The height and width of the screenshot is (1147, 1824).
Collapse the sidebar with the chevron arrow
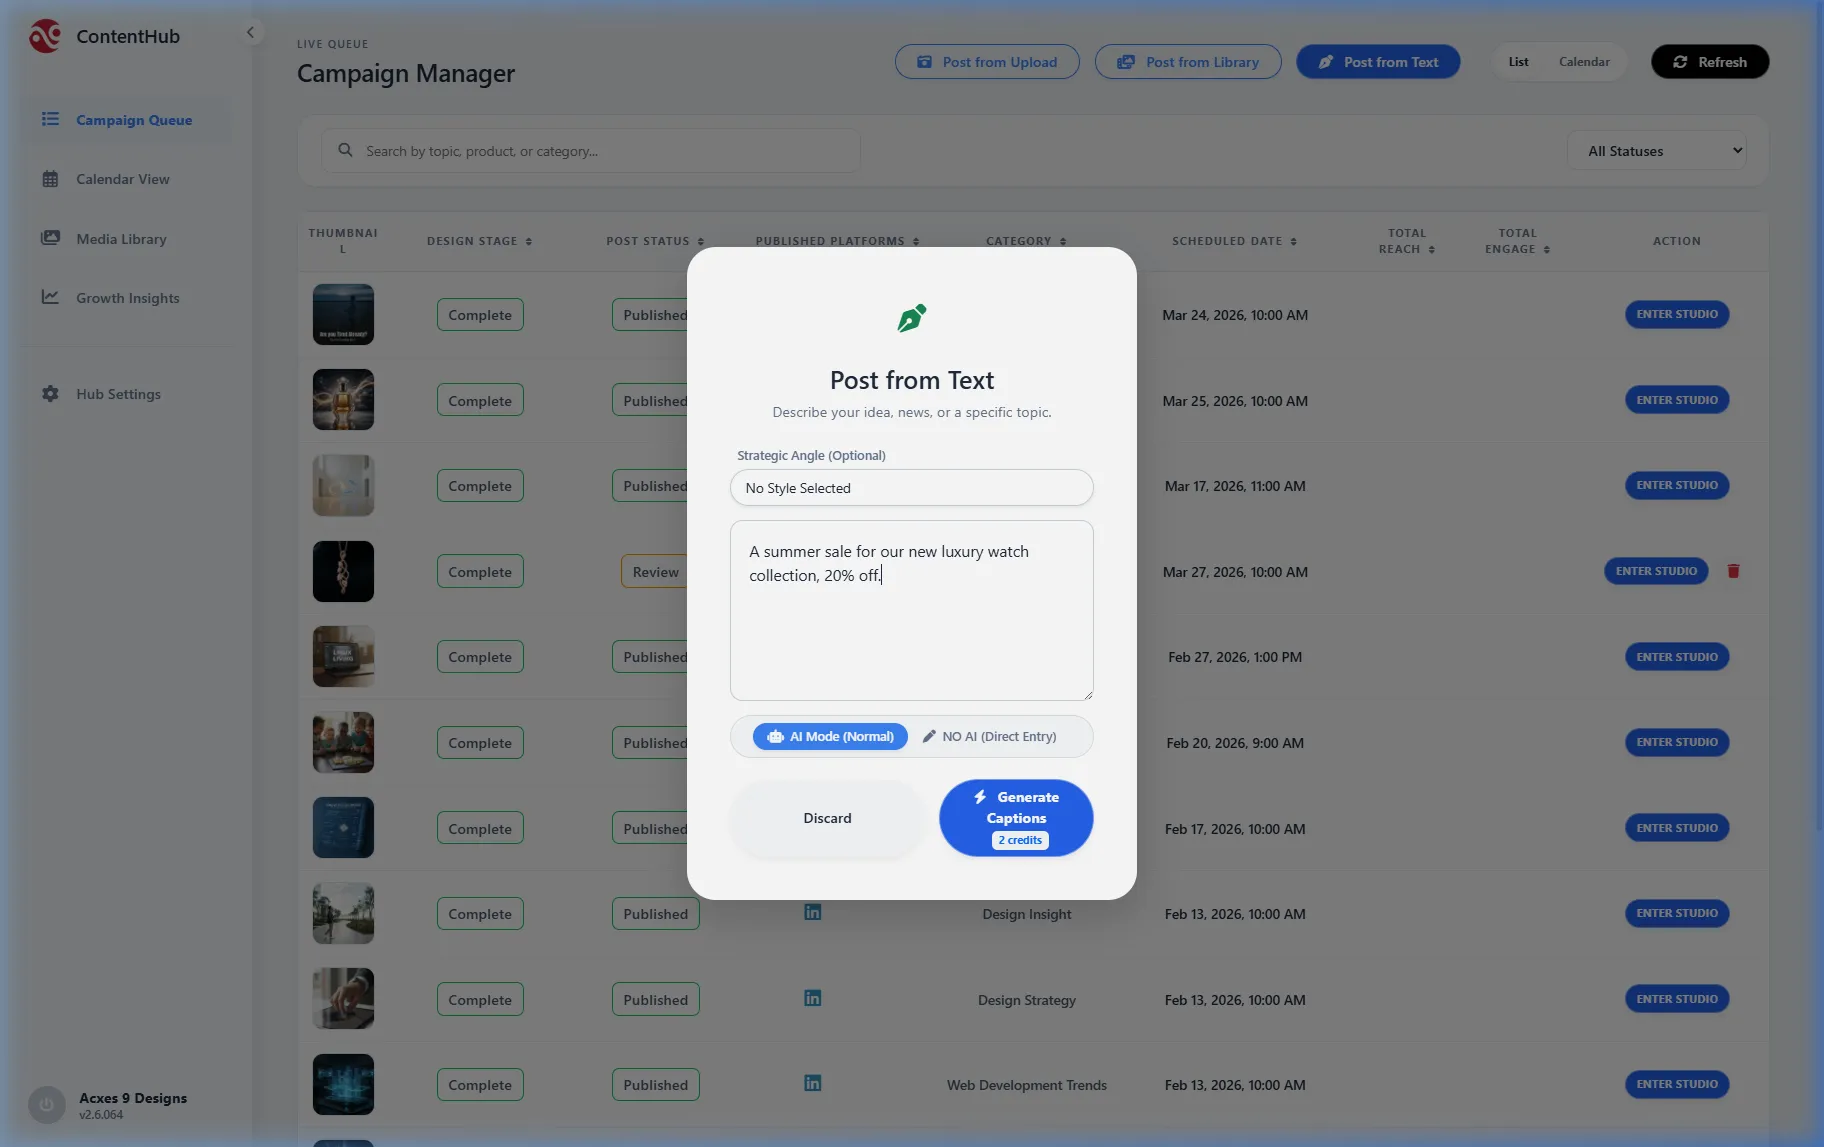[x=250, y=33]
